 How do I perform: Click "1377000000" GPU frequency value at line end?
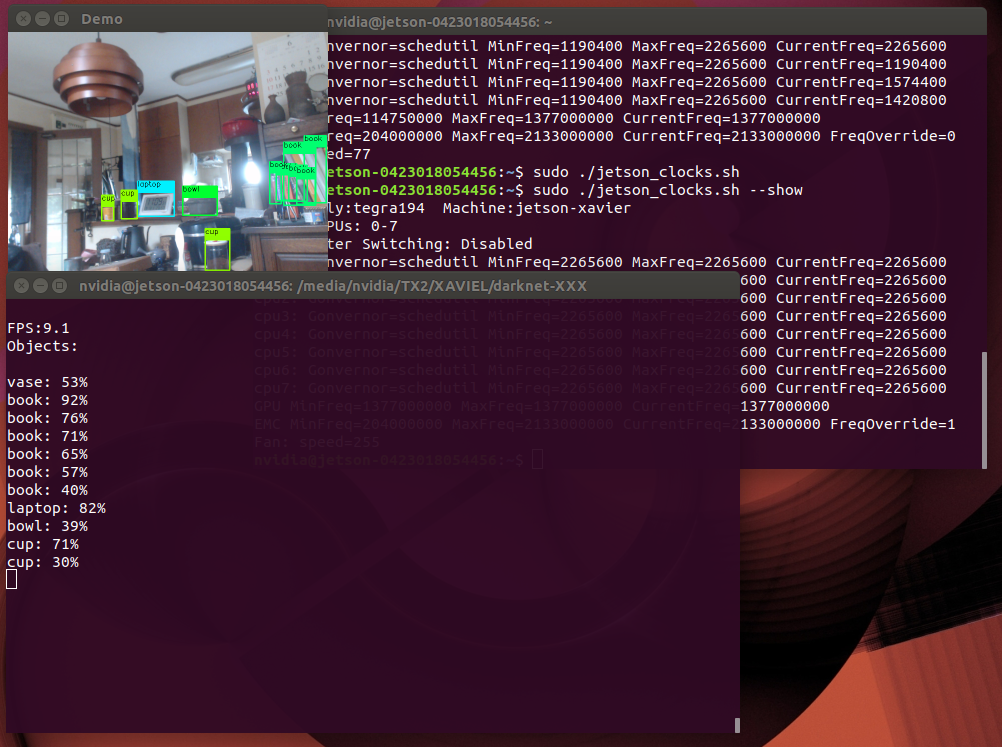(785, 406)
